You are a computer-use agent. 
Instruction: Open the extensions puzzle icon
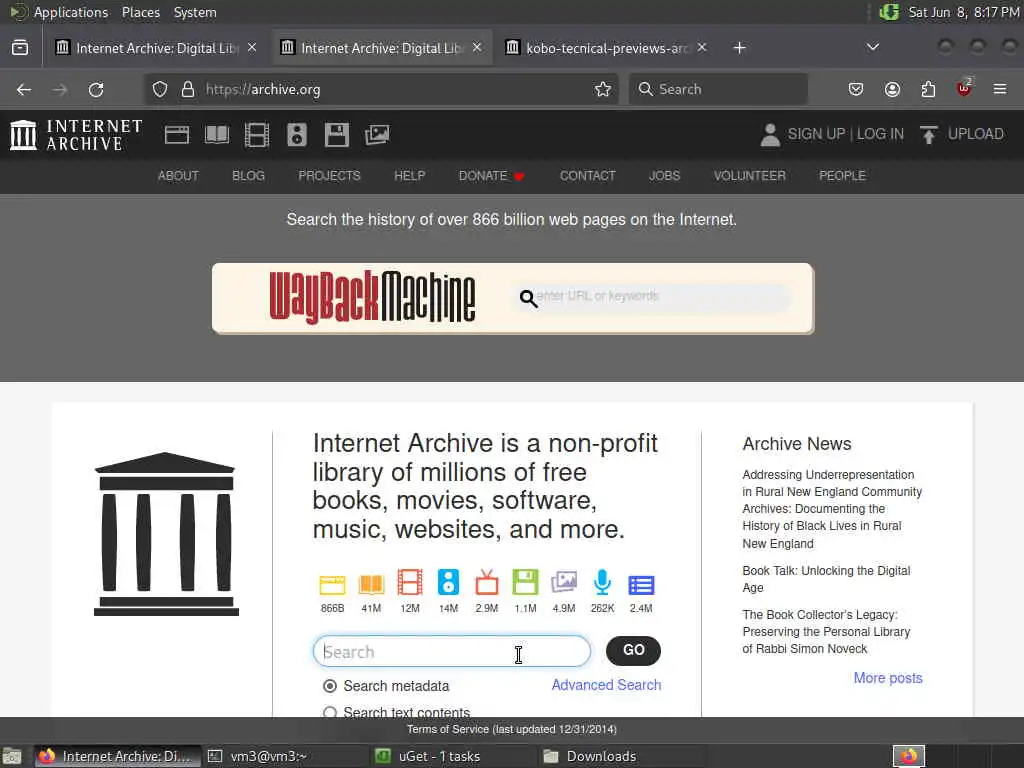(928, 89)
